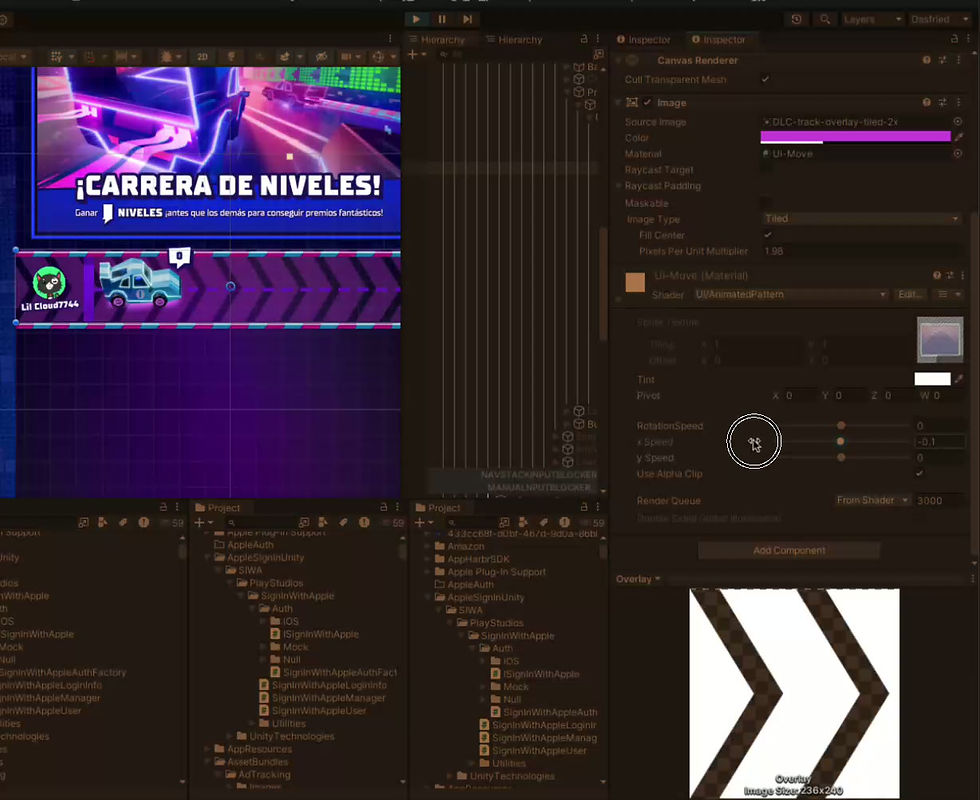
Task: Open the editor search magnifier icon
Action: tap(825, 19)
